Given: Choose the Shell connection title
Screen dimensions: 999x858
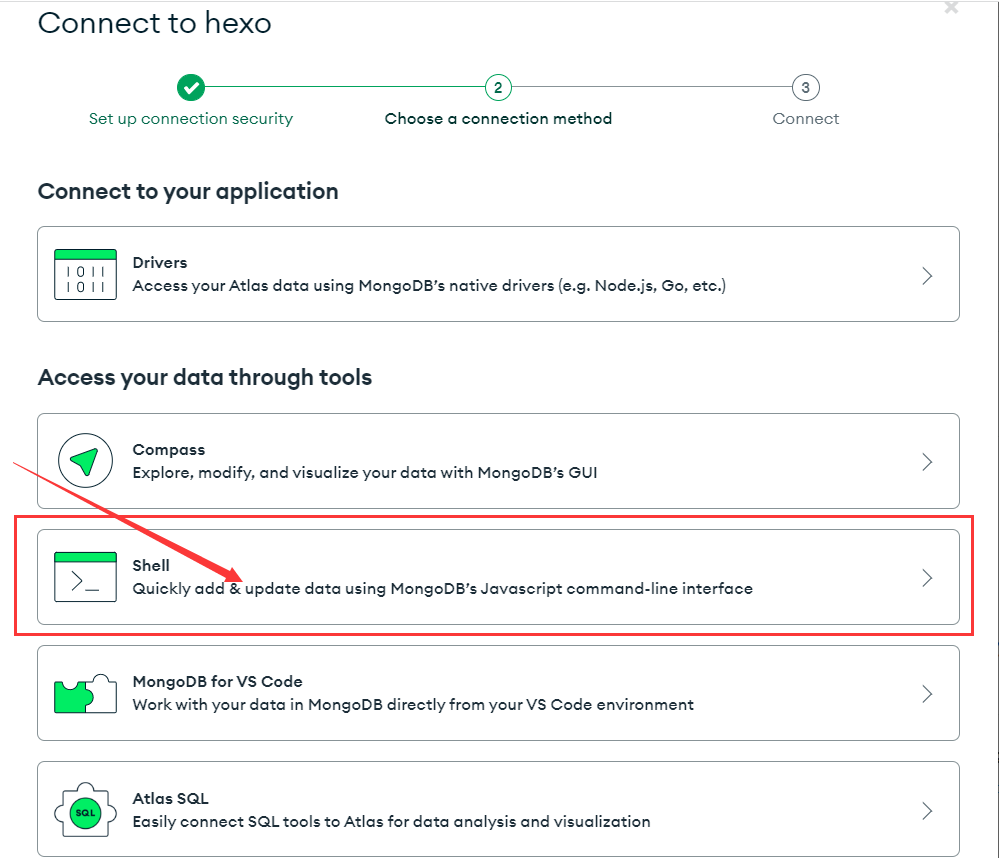Looking at the screenshot, I should coord(151,566).
